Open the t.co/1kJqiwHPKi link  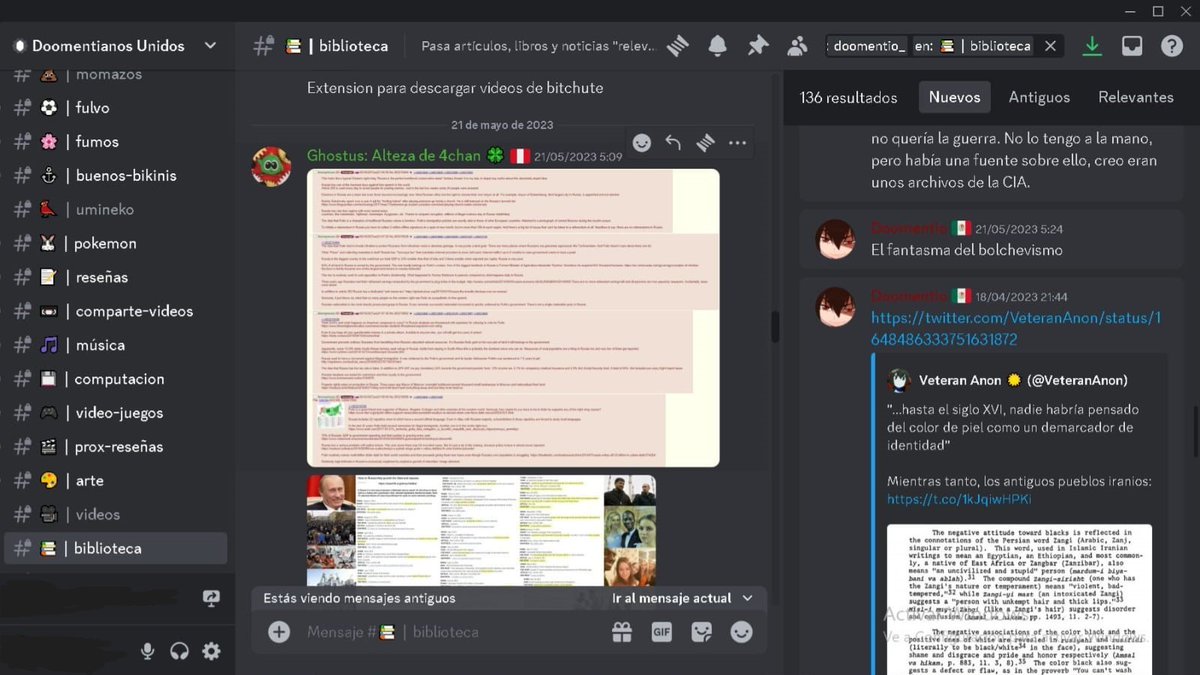959,499
